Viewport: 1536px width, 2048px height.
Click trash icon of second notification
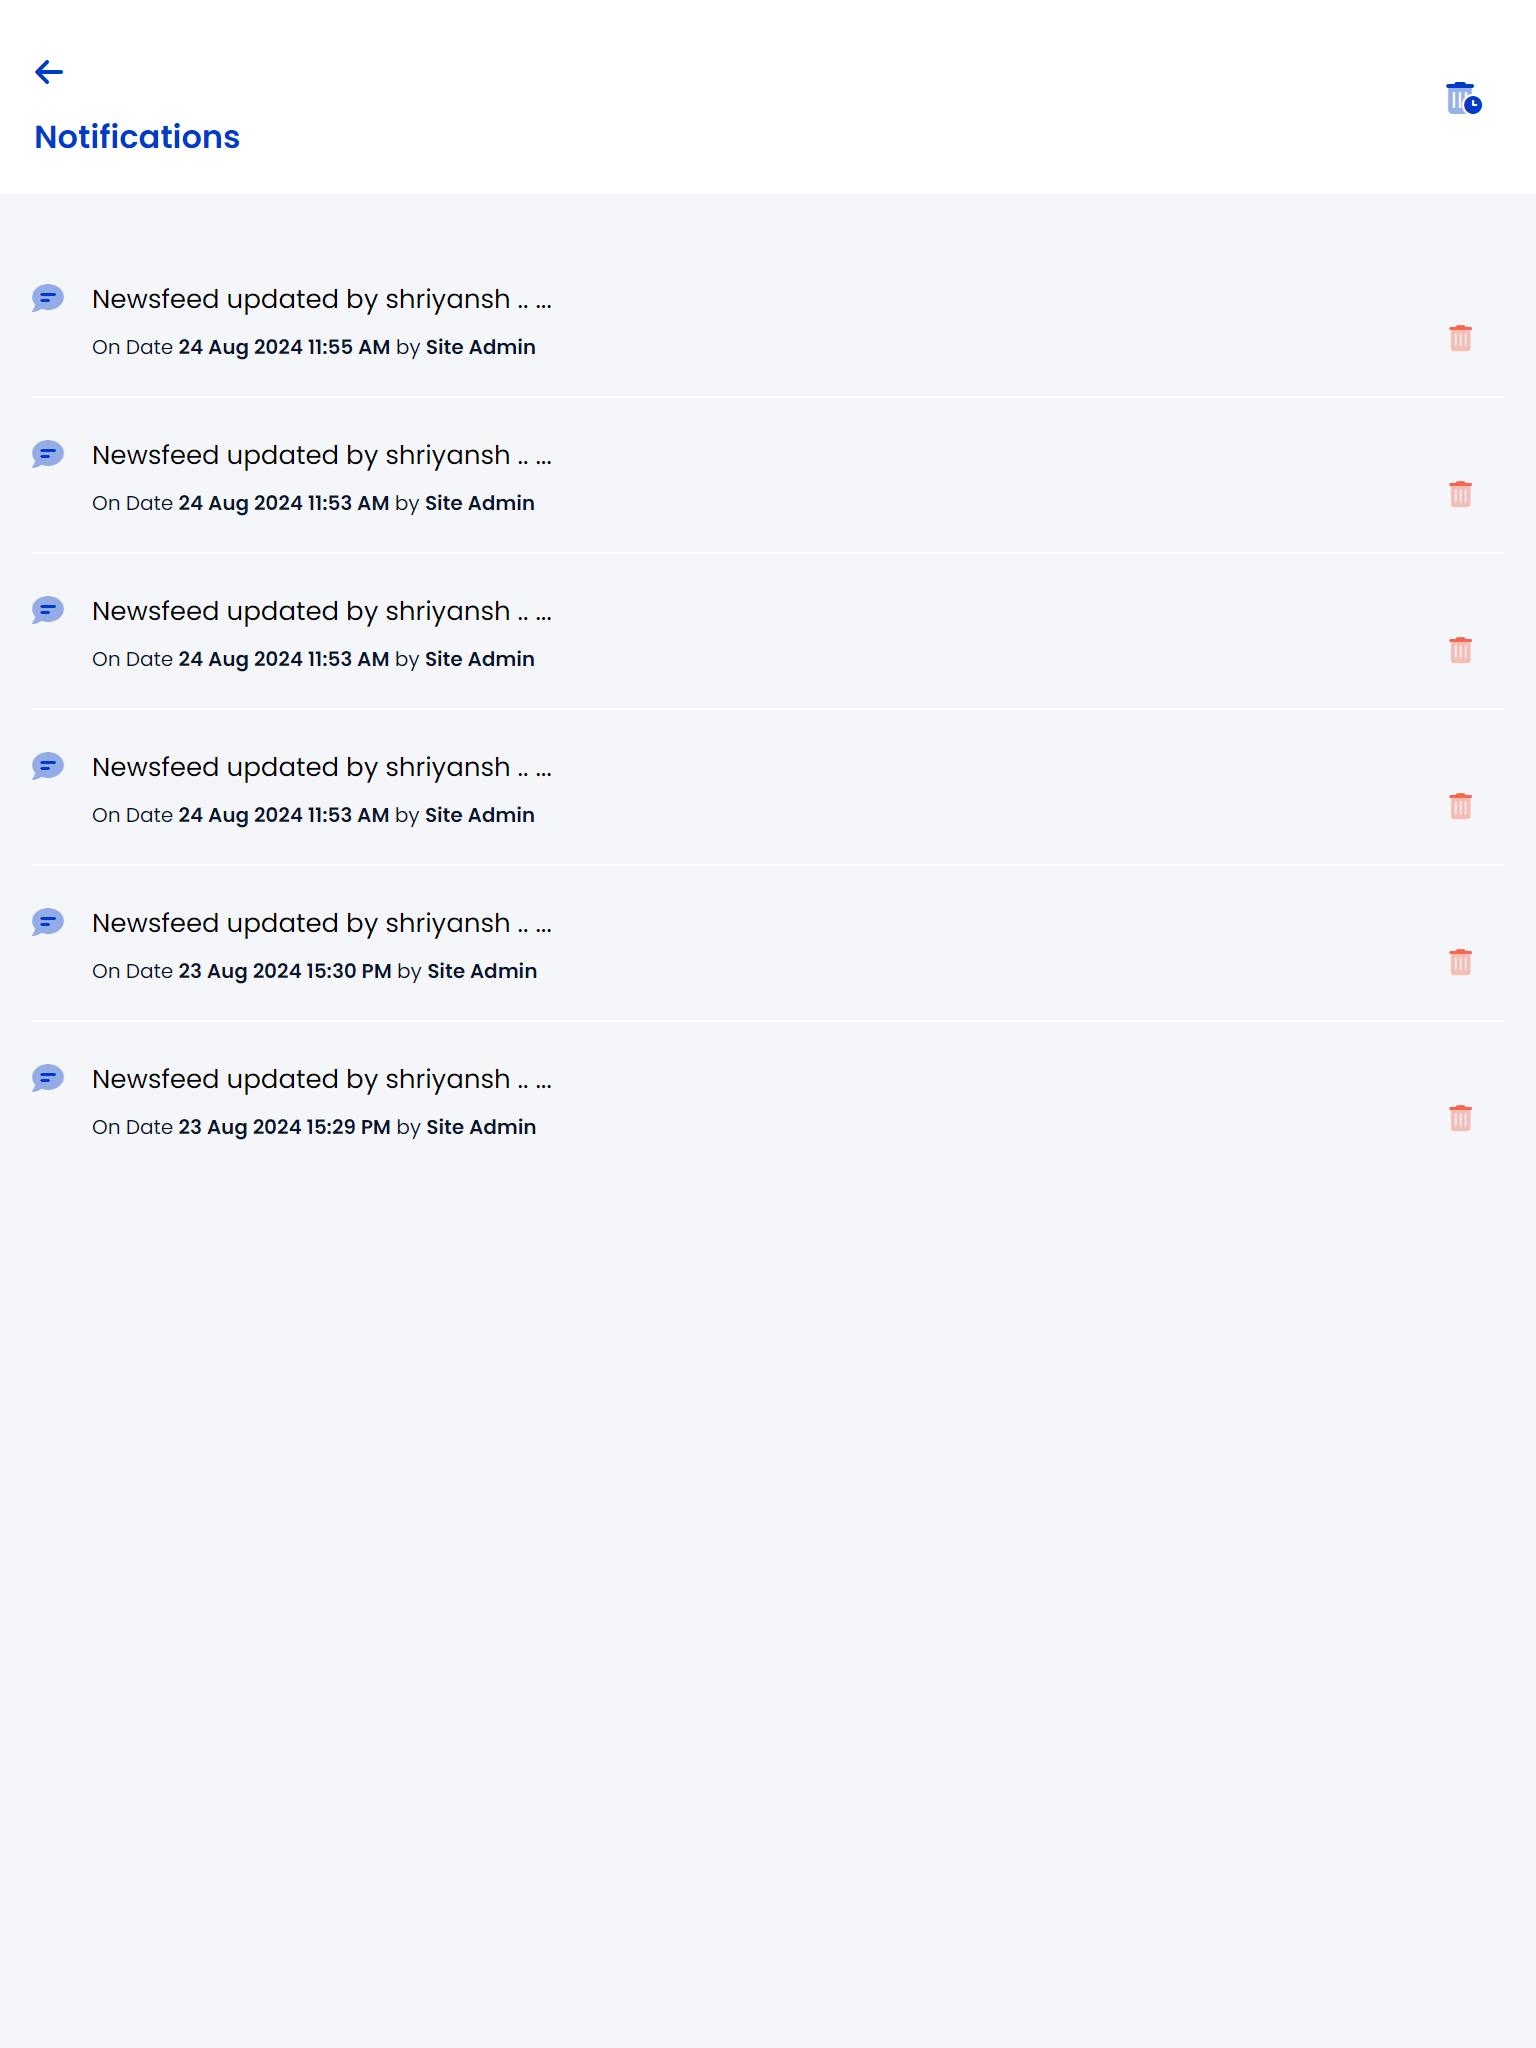pos(1460,494)
